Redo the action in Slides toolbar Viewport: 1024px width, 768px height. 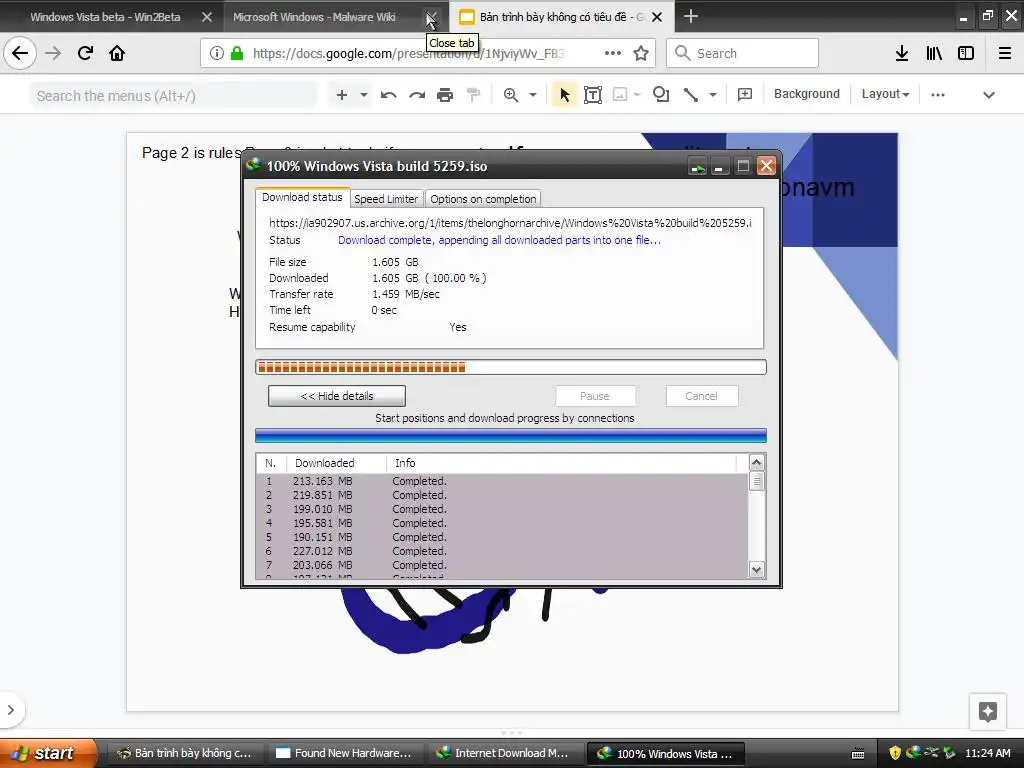pyautogui.click(x=417, y=95)
